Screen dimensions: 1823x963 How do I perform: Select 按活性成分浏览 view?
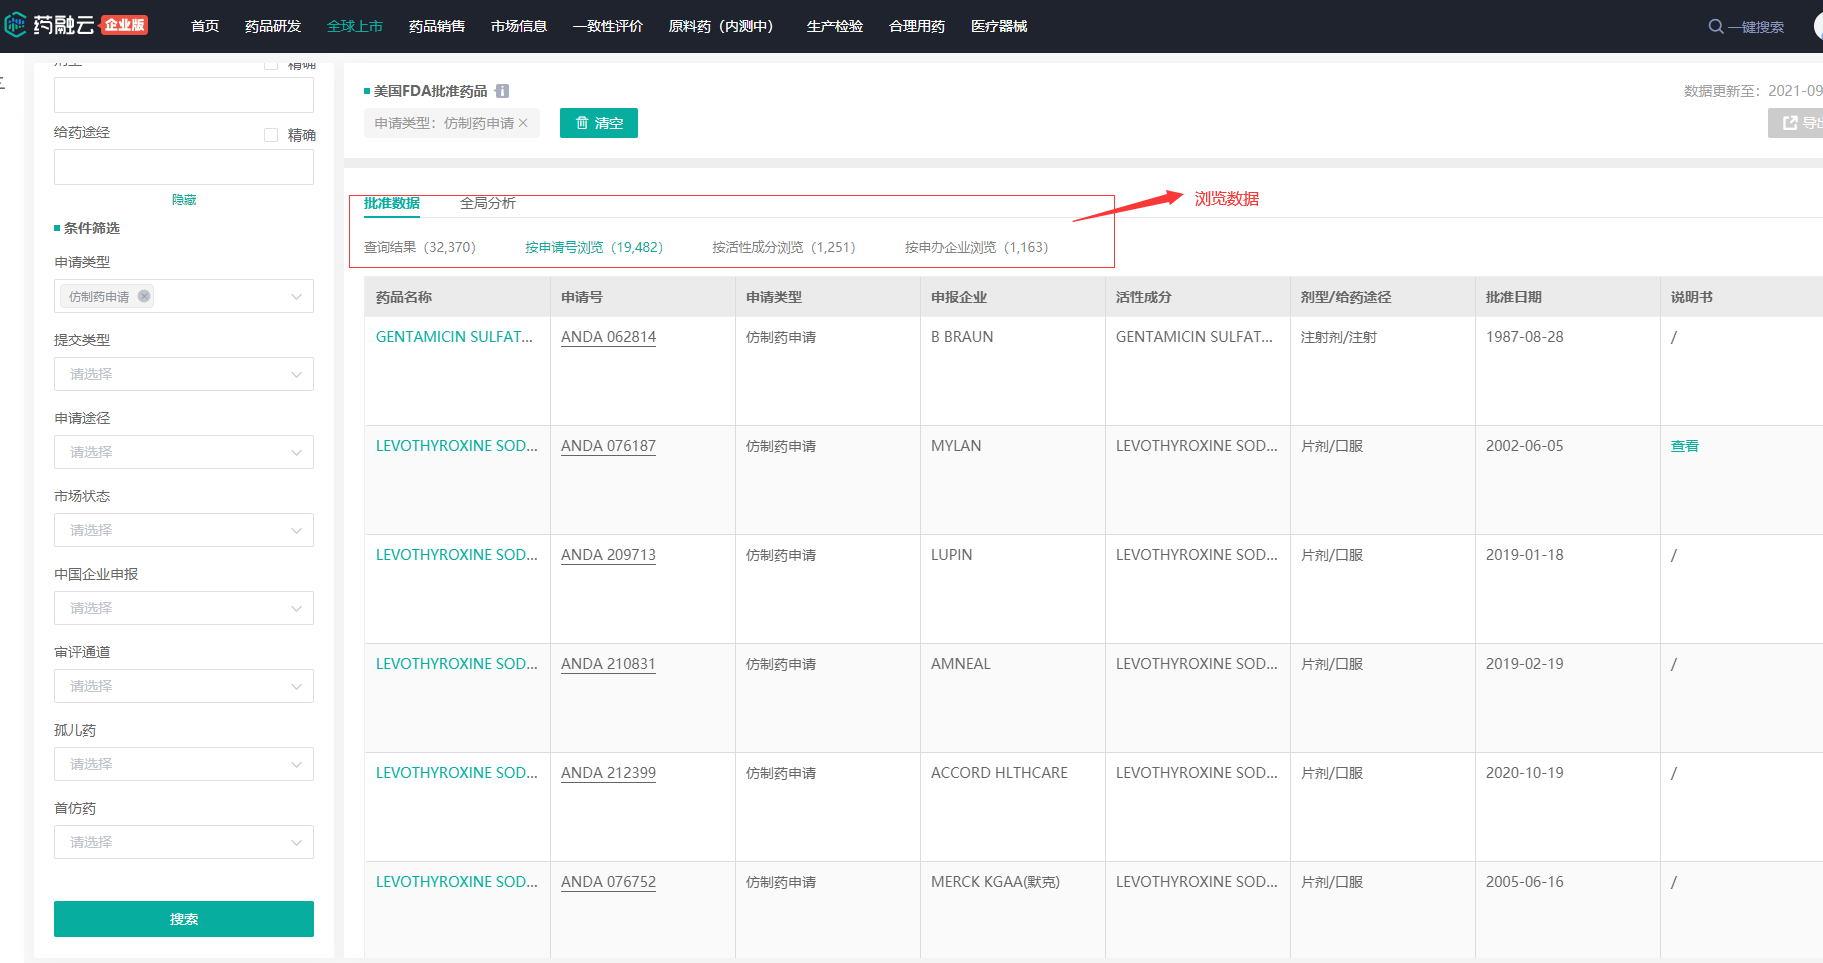(x=784, y=247)
